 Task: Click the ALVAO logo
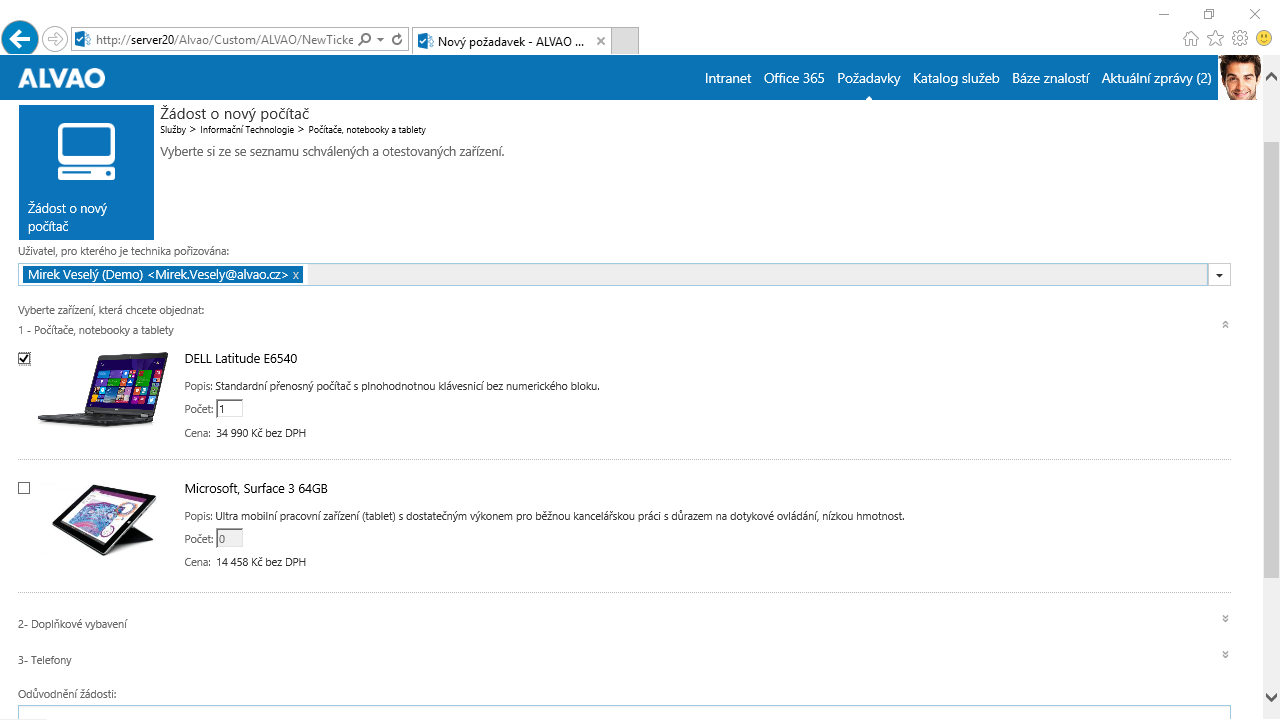coord(61,78)
